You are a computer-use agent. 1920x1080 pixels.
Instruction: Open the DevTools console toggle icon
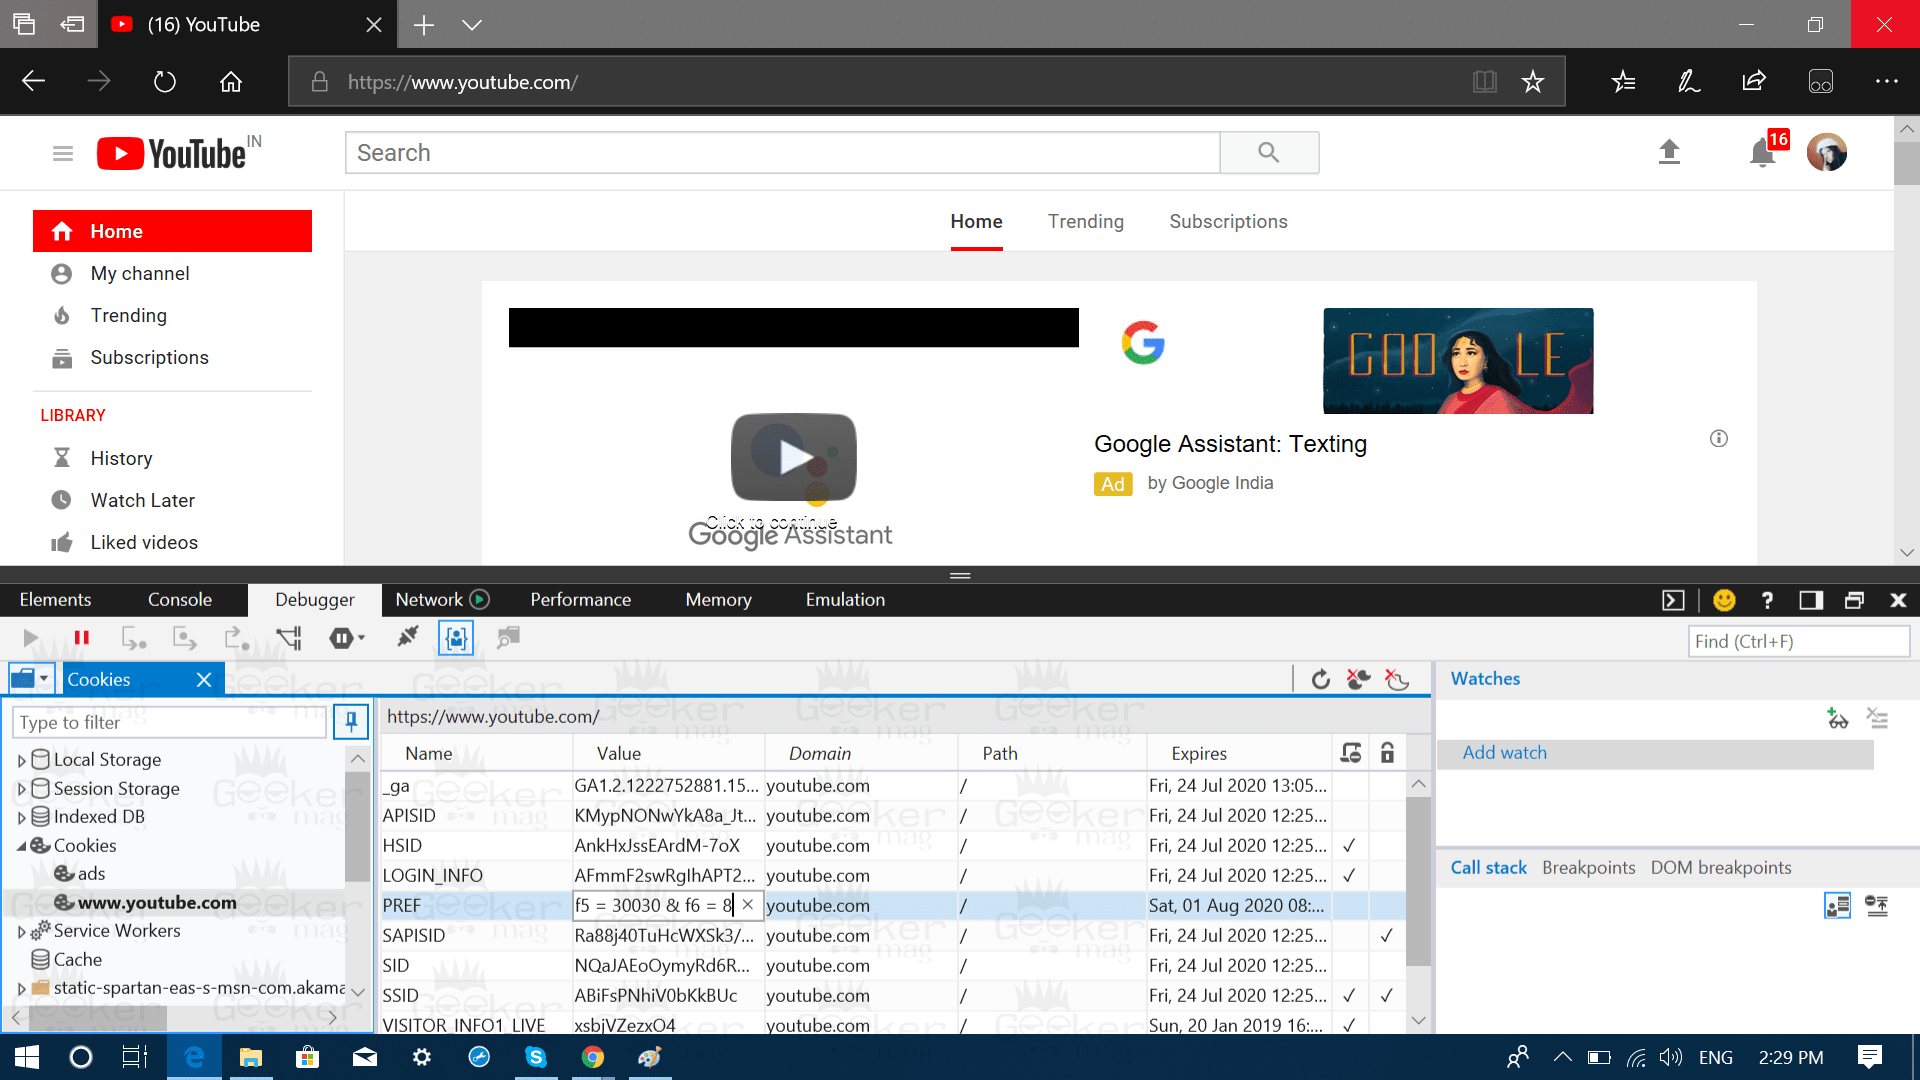point(1673,600)
